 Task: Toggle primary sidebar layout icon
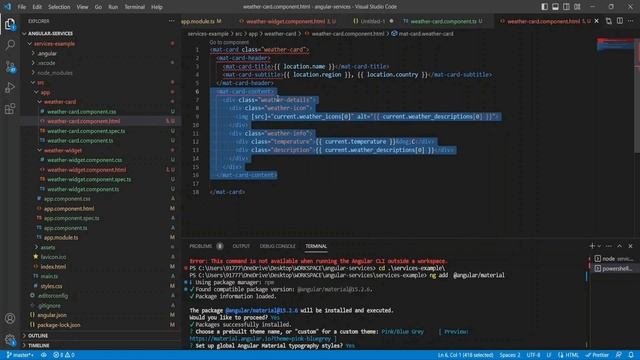(544, 7)
